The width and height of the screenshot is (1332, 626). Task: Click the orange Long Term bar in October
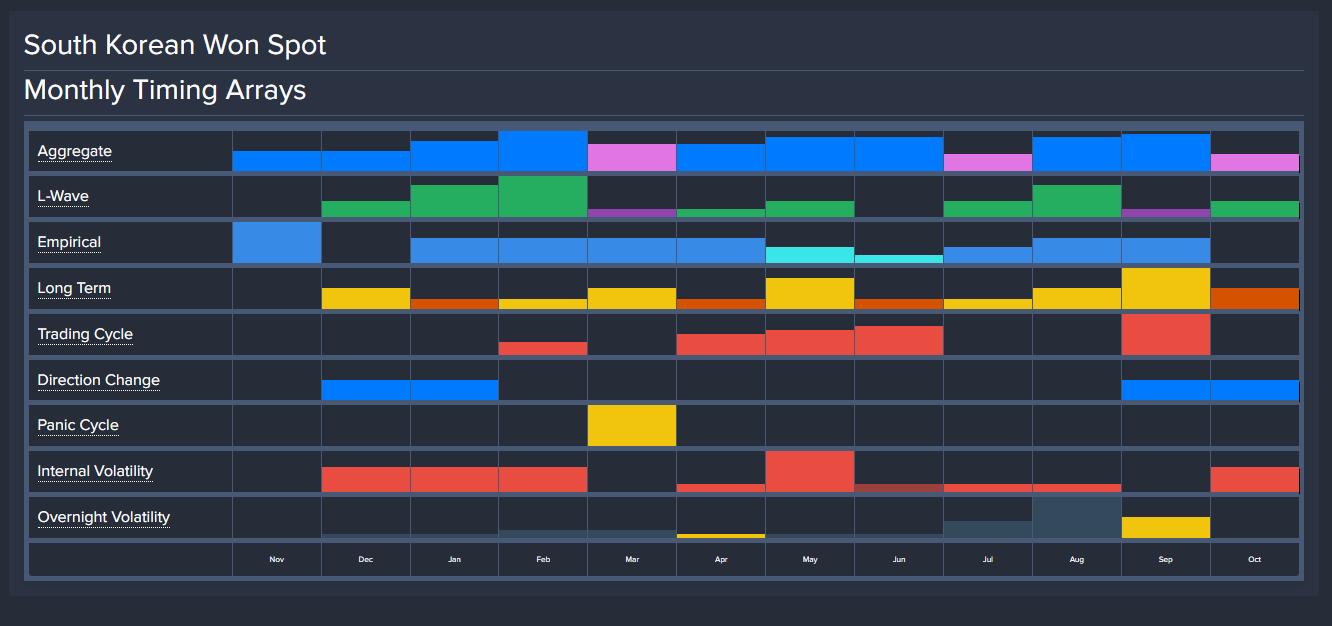click(1254, 298)
